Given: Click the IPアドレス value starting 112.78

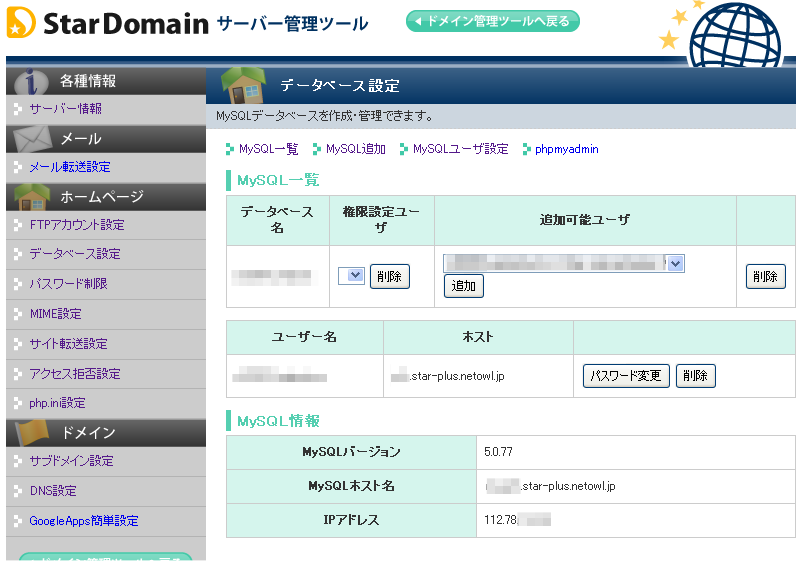Looking at the screenshot, I should coord(517,520).
